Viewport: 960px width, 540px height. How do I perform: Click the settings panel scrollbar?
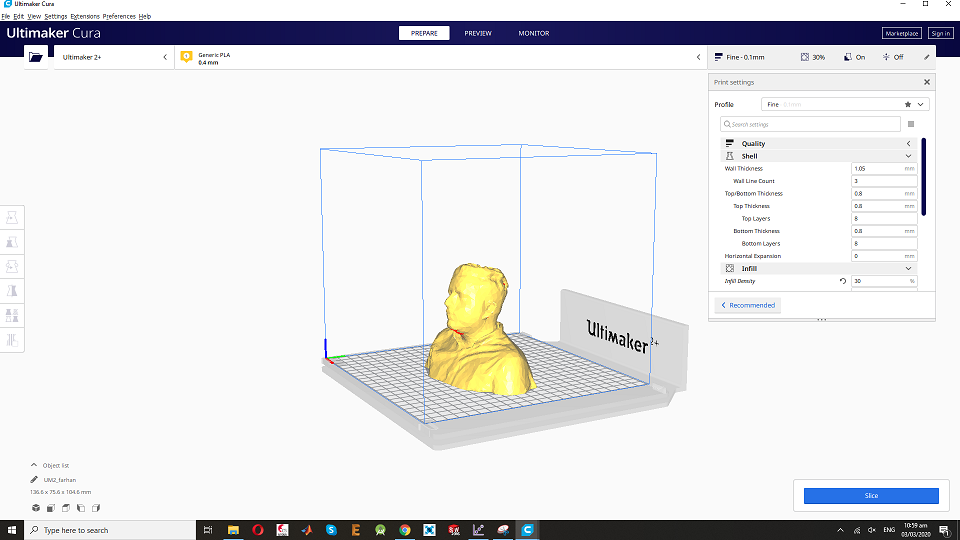click(x=923, y=177)
